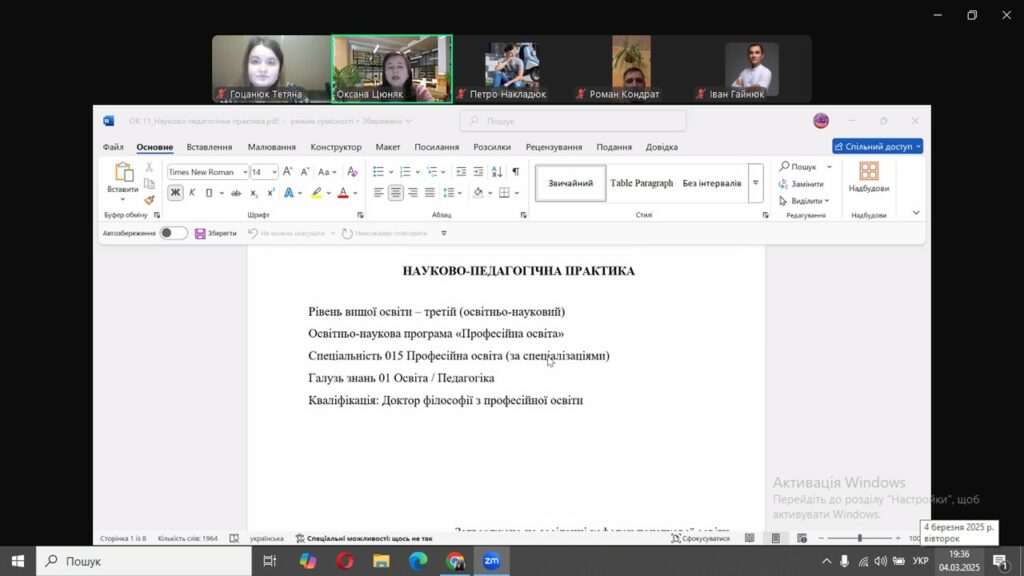The image size is (1024, 576).
Task: Click the Зберегти save button
Action: 216,233
